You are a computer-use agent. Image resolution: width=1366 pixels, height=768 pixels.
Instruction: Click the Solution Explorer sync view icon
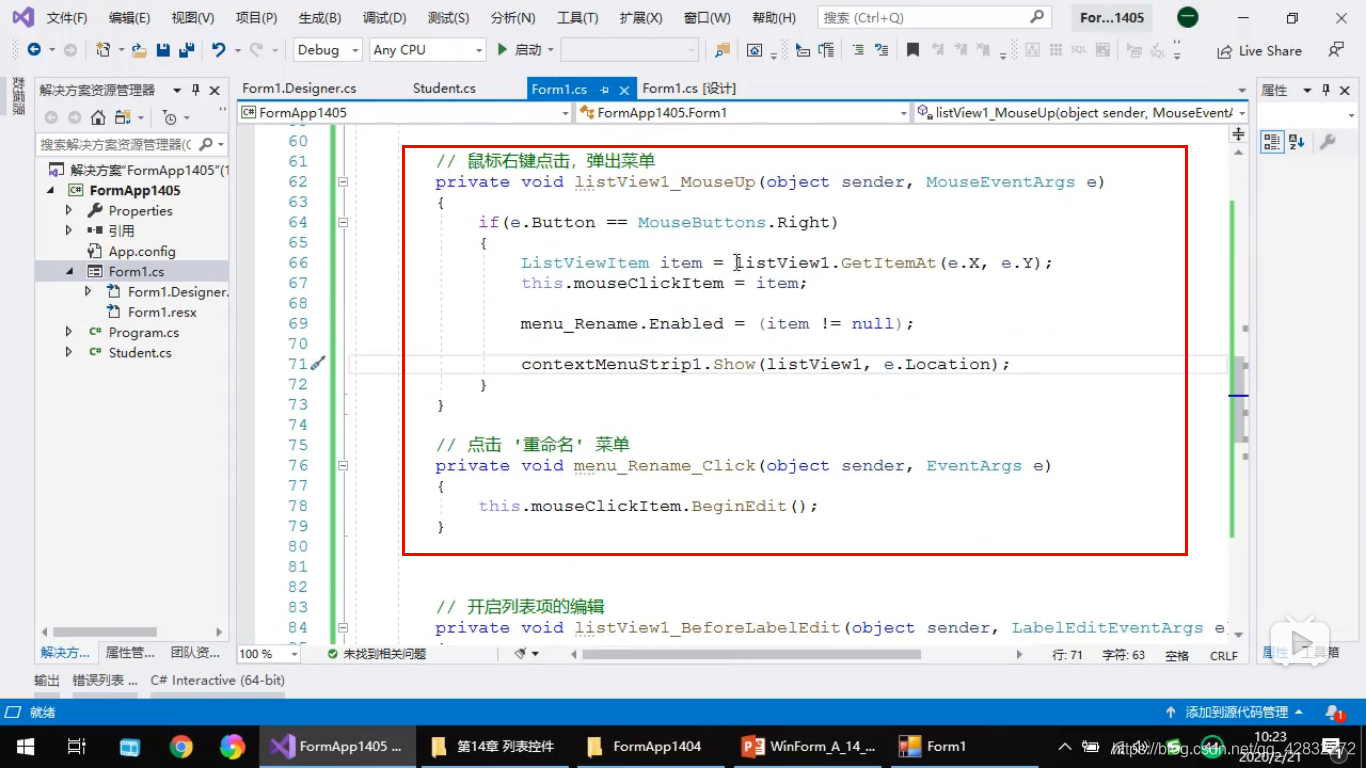(x=123, y=118)
